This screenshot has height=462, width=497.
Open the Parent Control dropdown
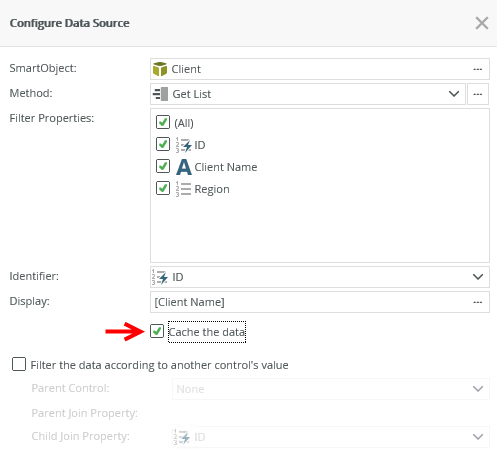[331, 389]
